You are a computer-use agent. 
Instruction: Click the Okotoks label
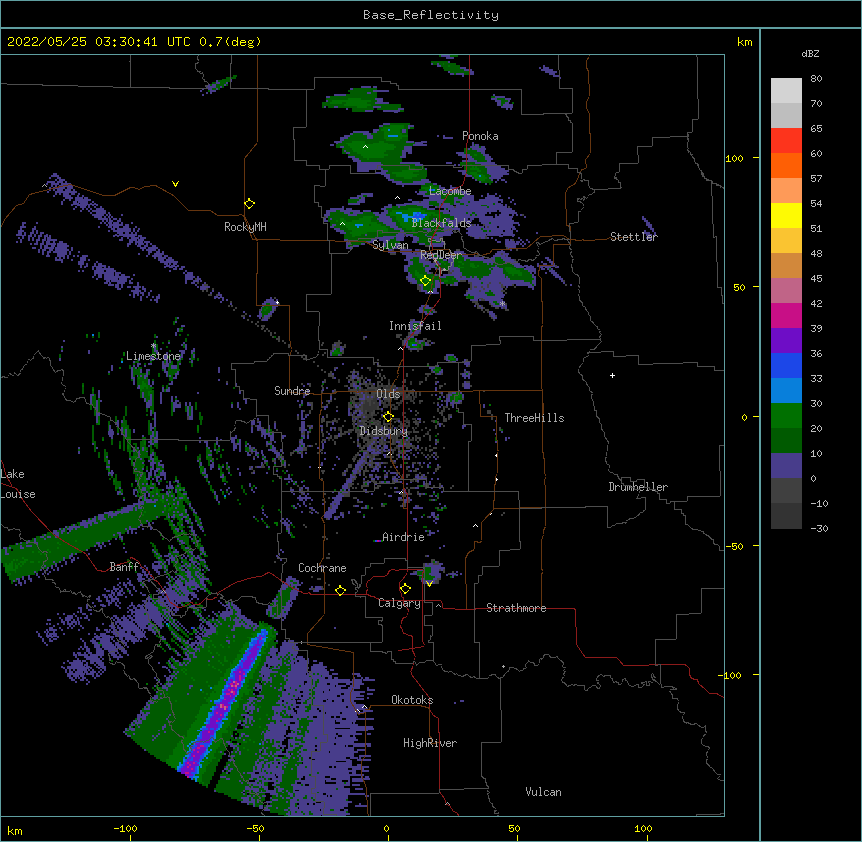412,700
